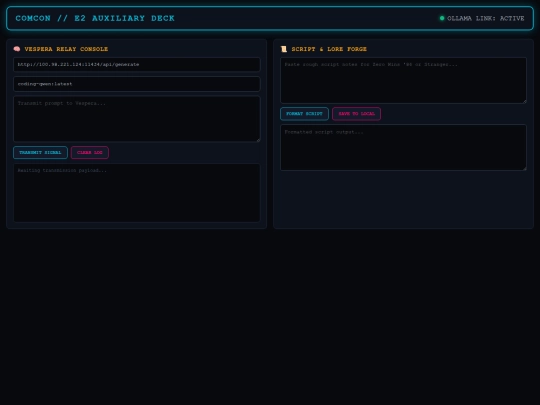
Task: Focus the coding-qwen:latest model field
Action: point(137,84)
